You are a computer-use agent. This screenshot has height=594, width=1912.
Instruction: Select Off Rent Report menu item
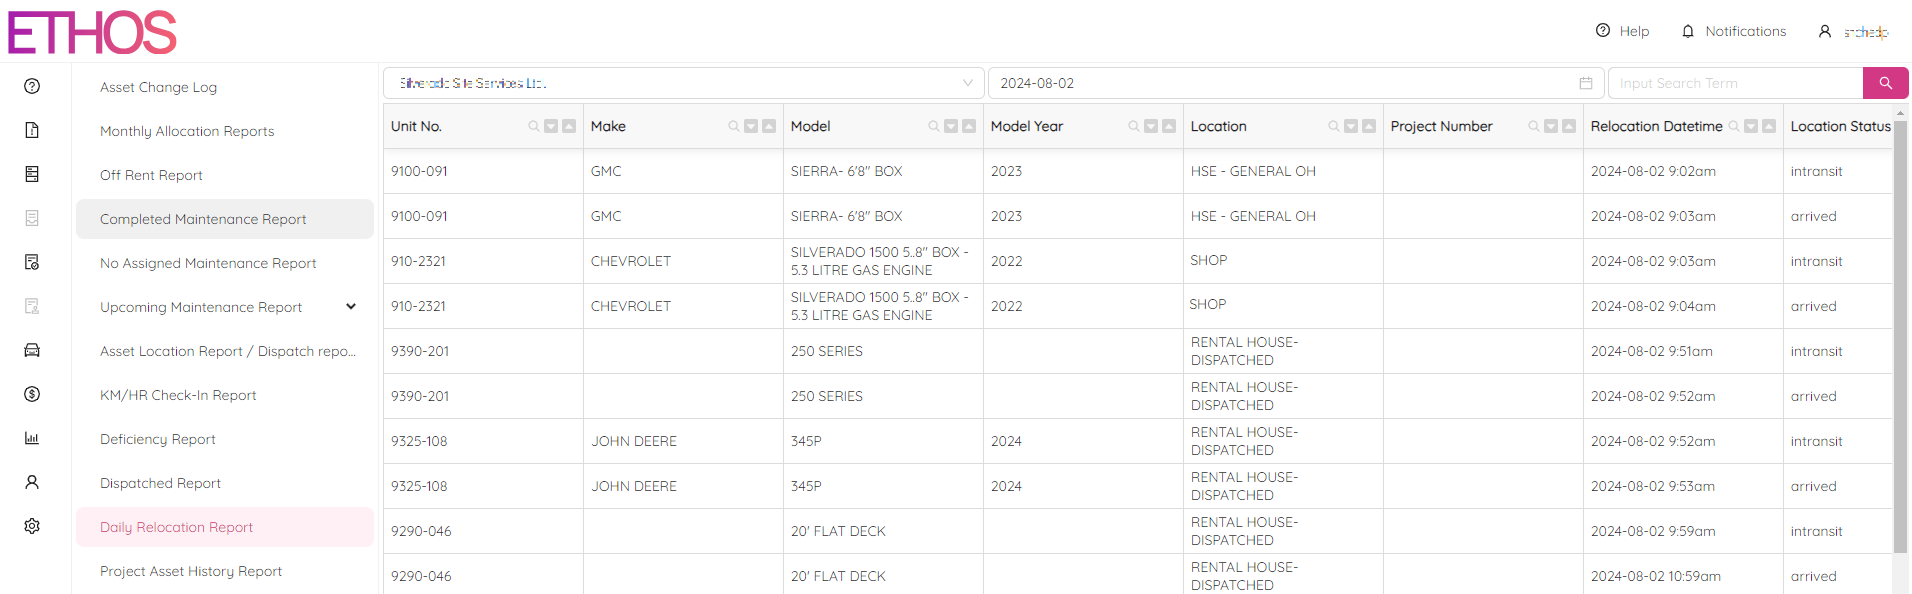151,175
